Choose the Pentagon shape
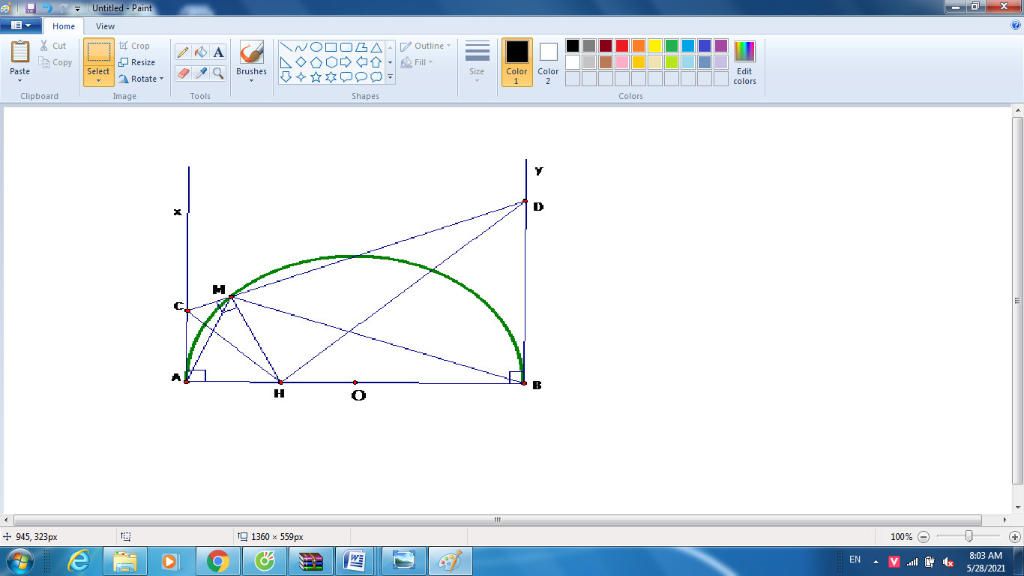This screenshot has height=576, width=1024. [315, 62]
